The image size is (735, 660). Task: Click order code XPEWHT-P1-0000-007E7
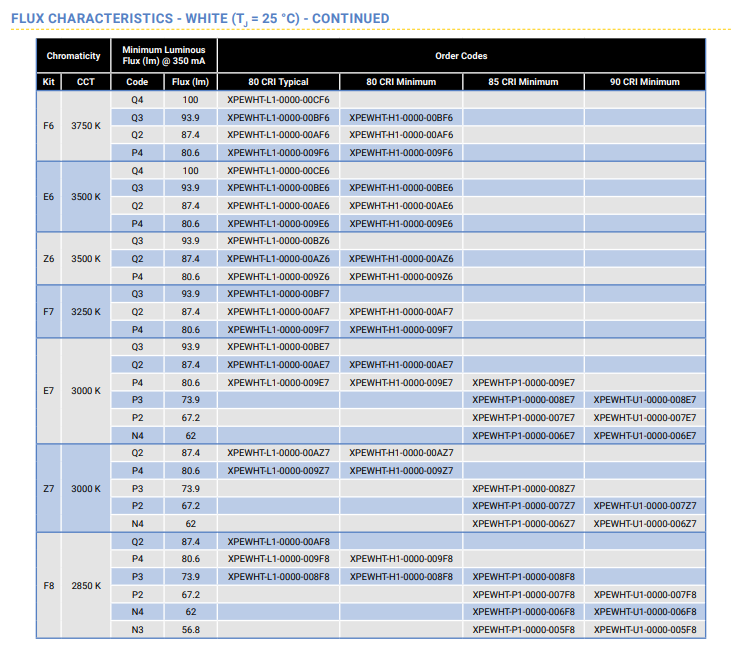click(523, 418)
